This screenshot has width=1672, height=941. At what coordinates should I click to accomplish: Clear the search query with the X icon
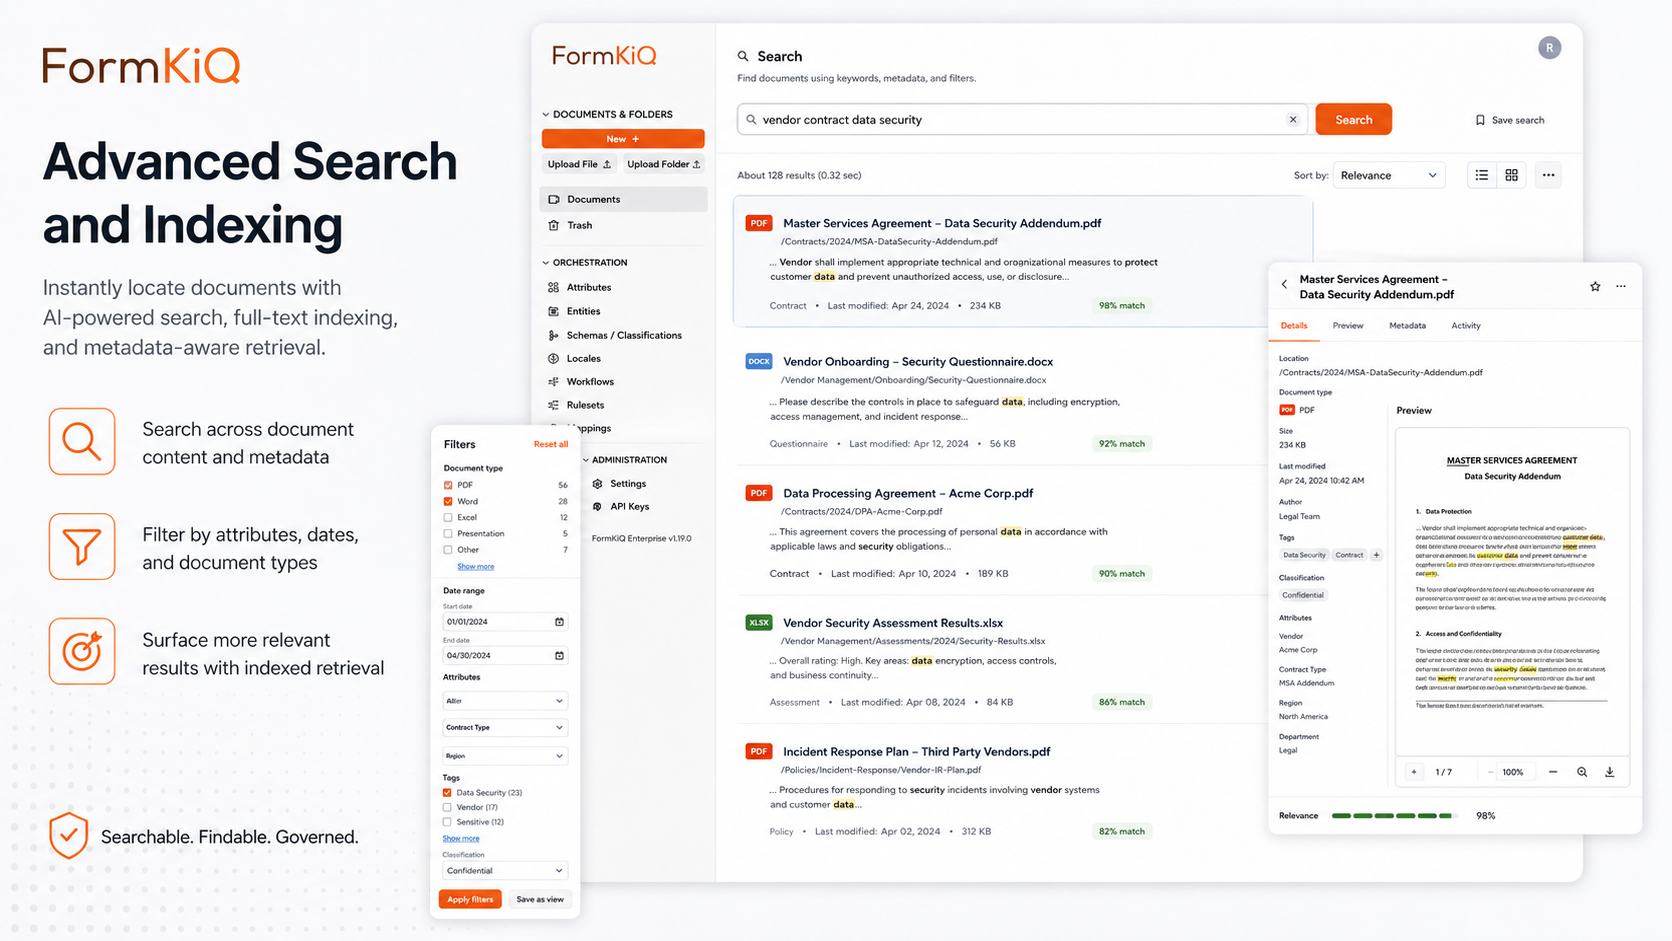click(1293, 120)
